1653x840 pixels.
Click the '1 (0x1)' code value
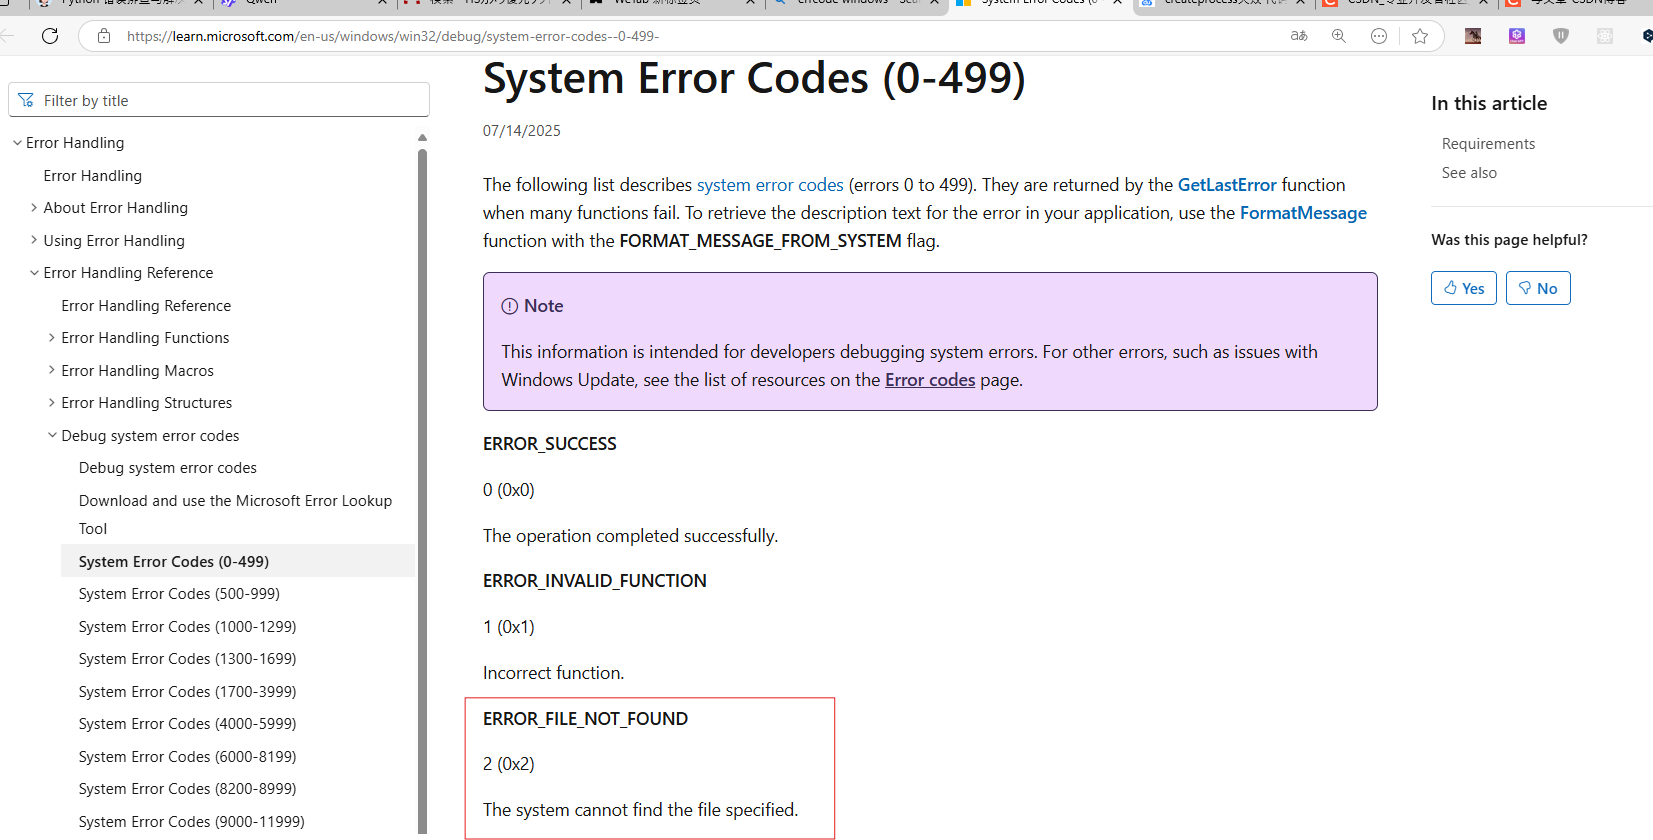[x=509, y=627]
